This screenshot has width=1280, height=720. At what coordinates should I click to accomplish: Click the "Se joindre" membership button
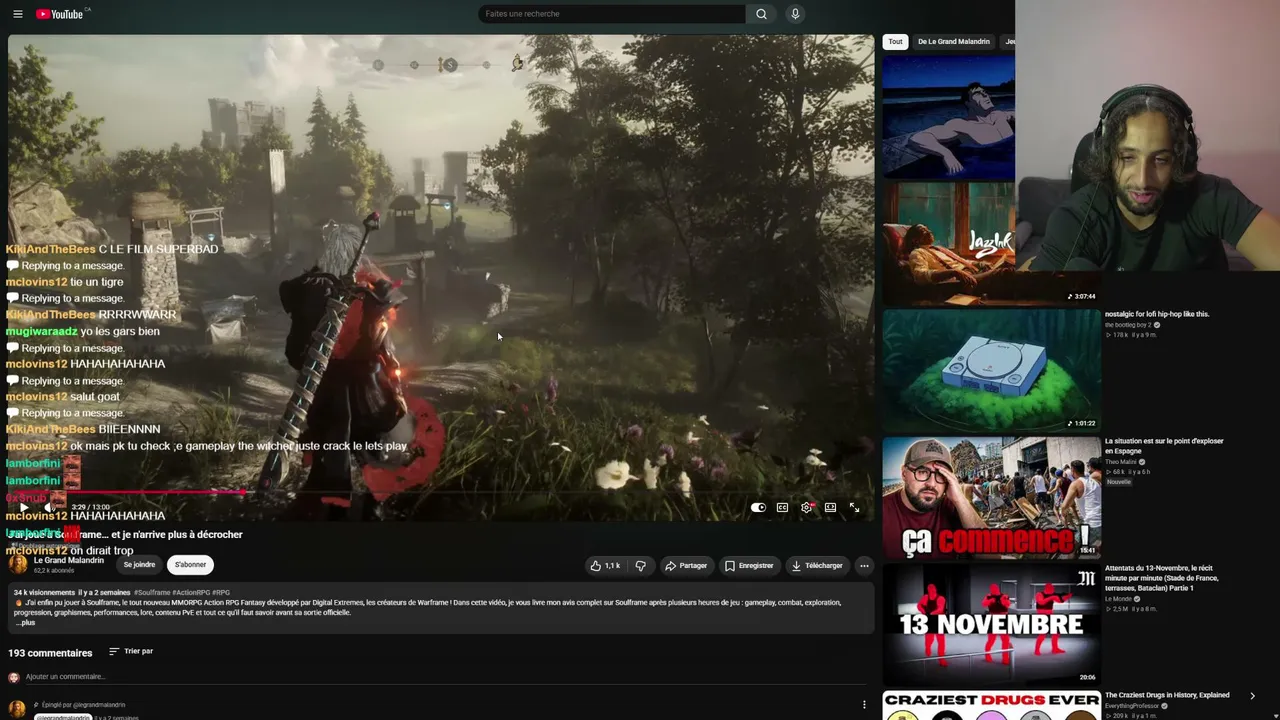pos(139,565)
